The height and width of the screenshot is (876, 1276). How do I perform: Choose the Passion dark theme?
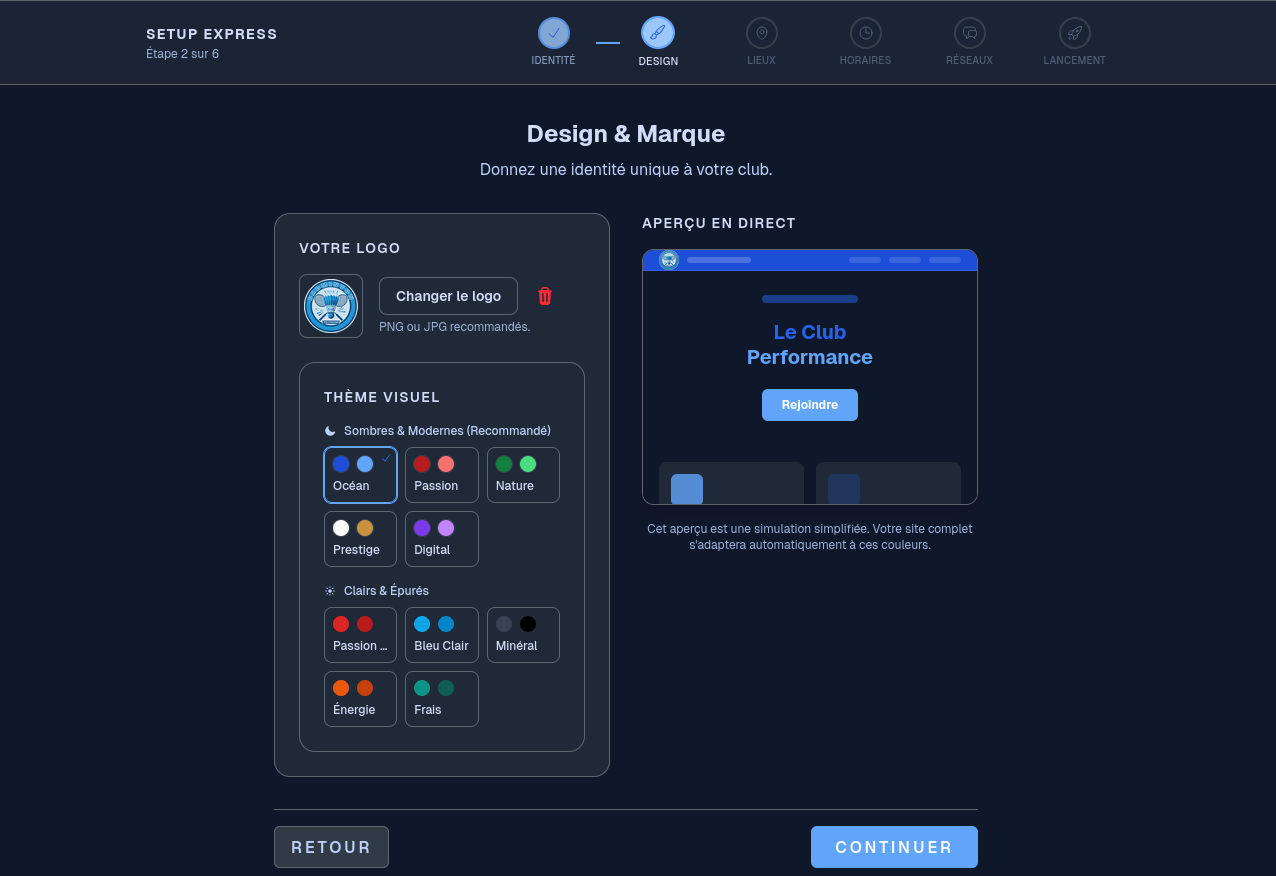click(441, 475)
